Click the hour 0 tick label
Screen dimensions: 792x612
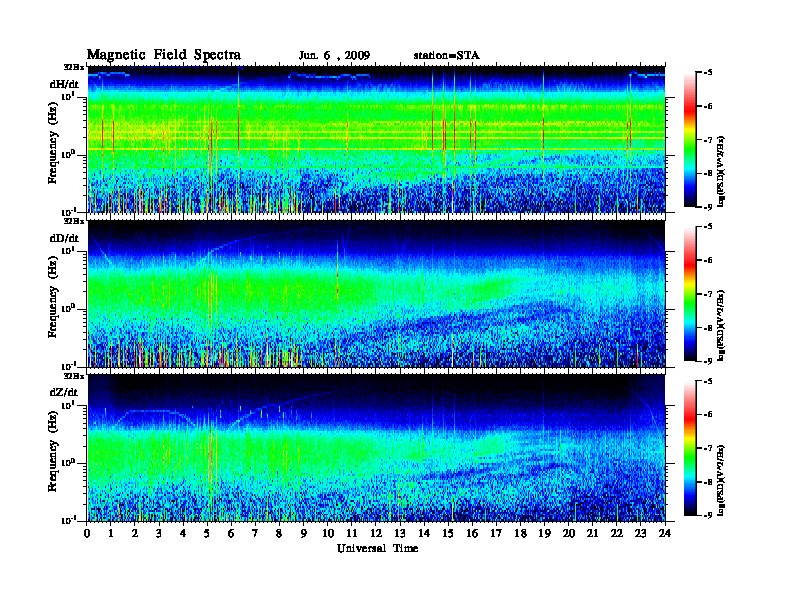[87, 533]
